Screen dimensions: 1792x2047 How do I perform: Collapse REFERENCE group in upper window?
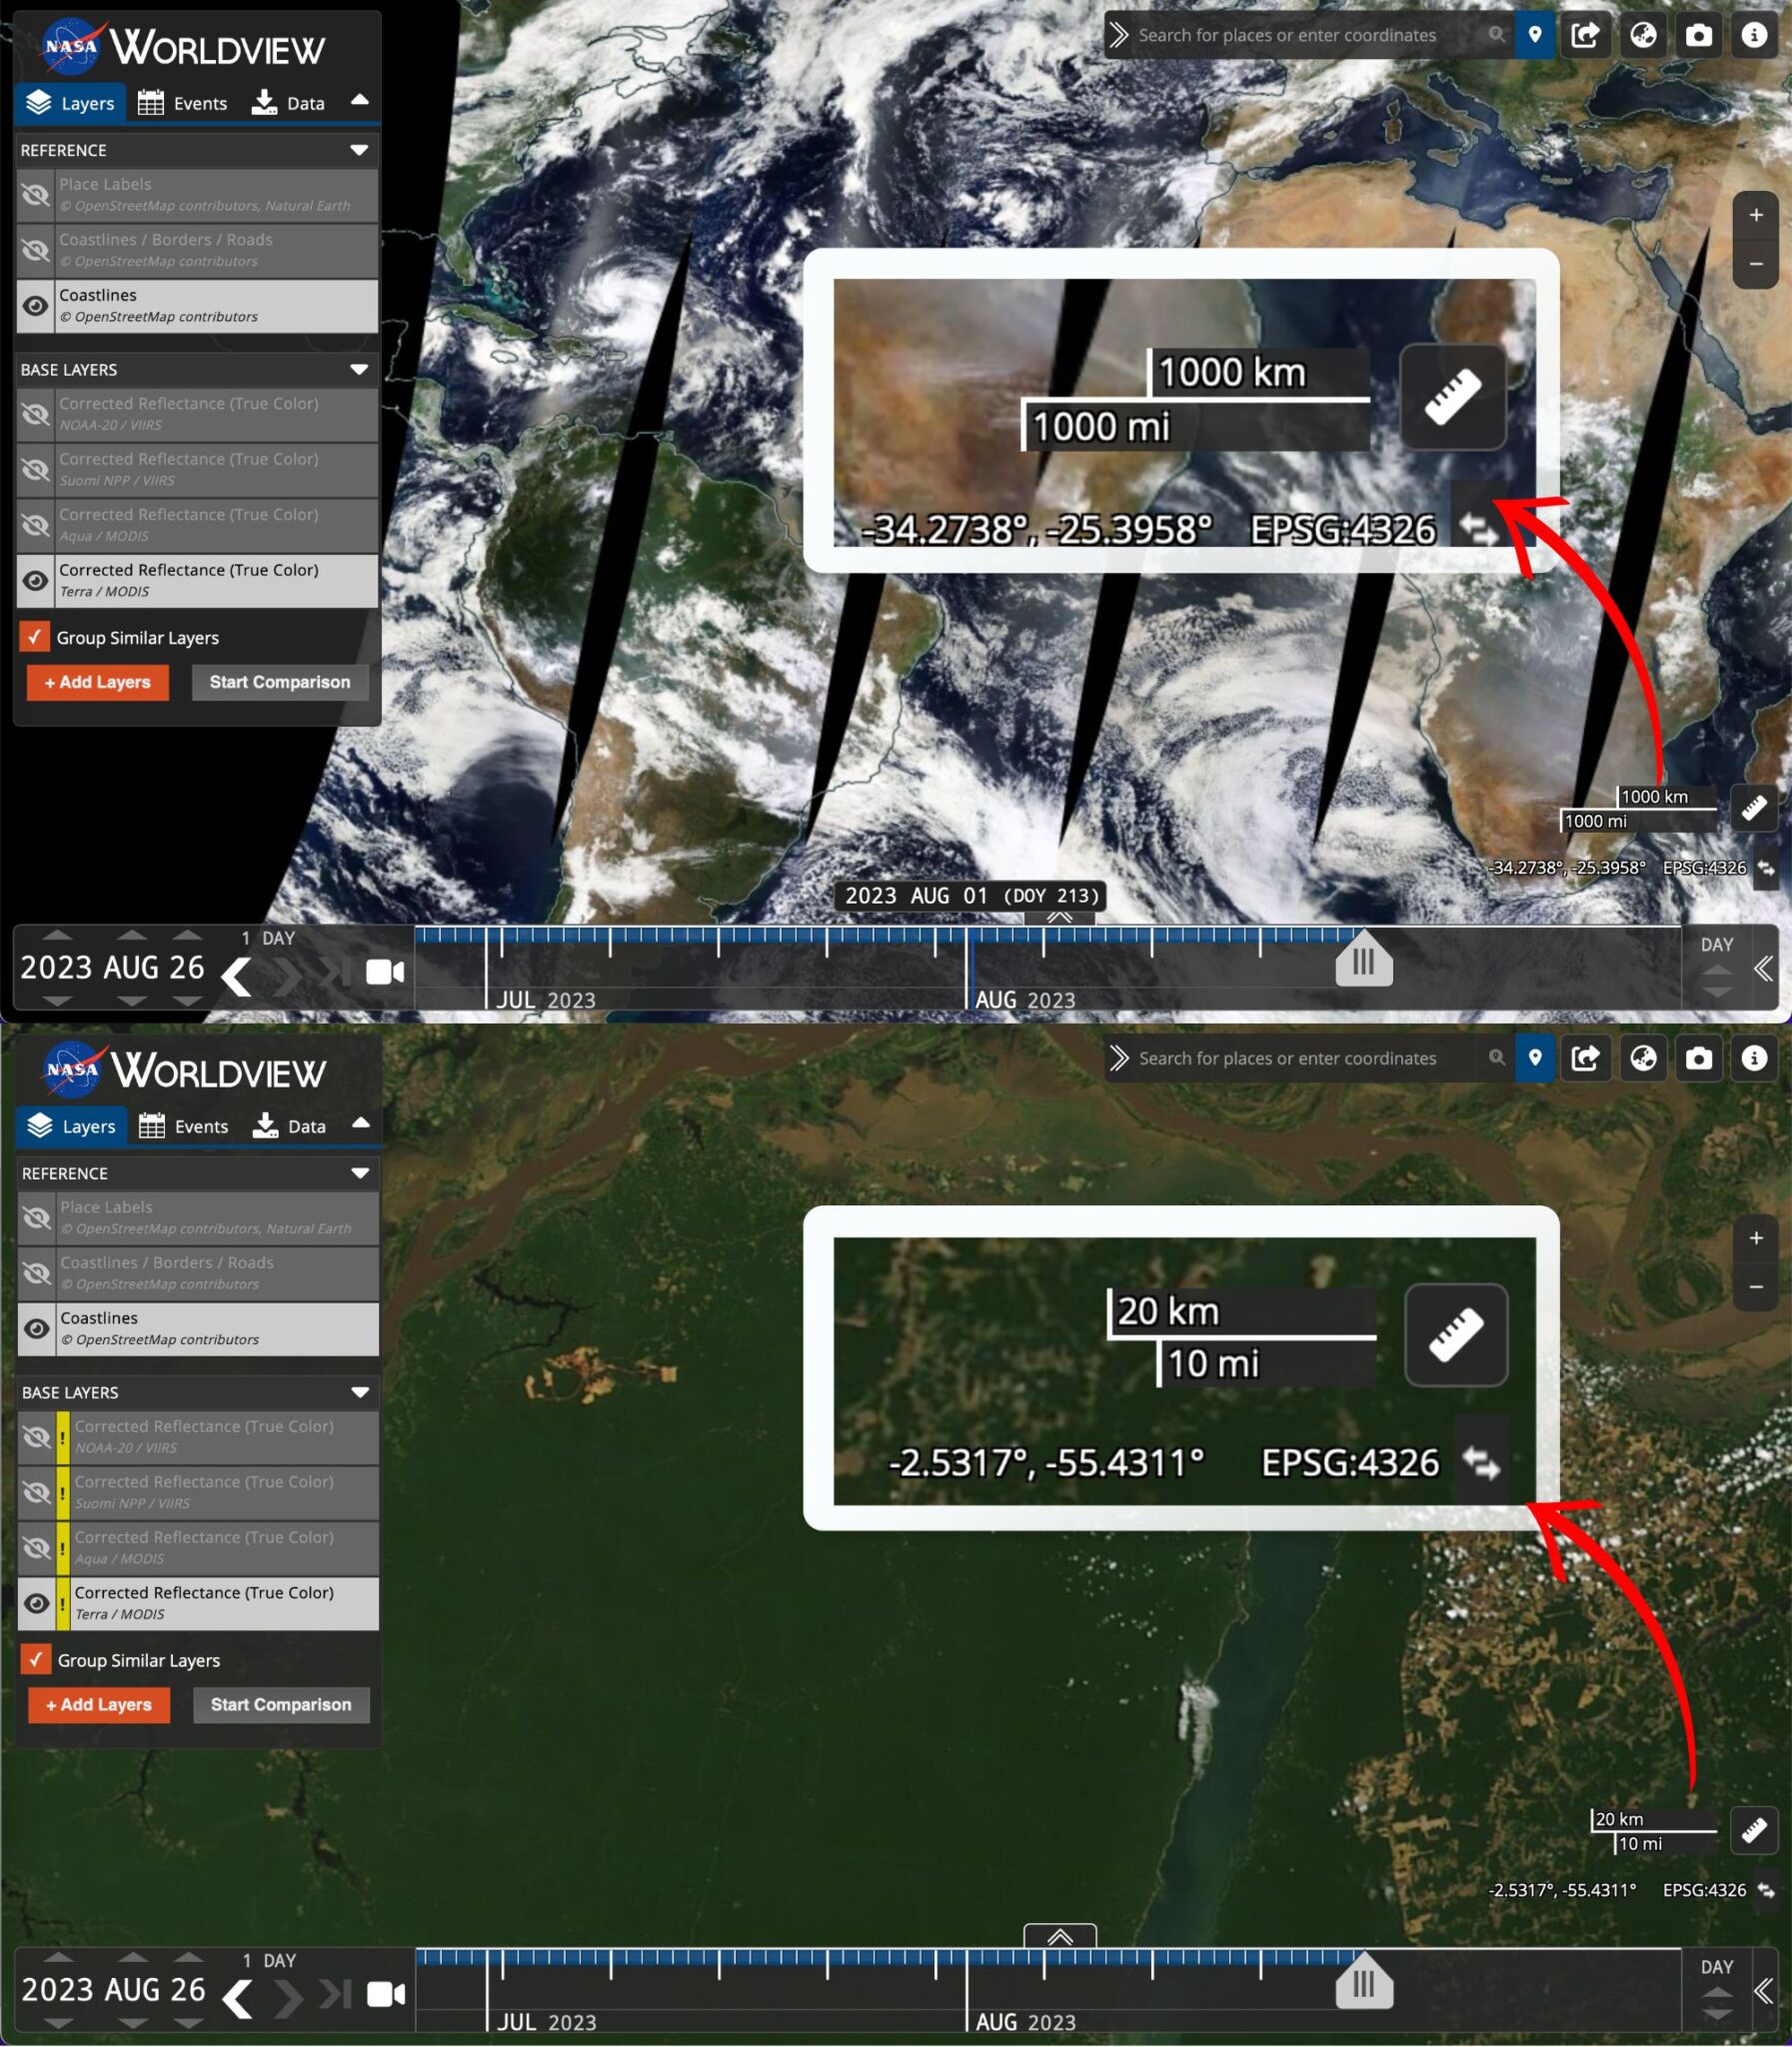coord(359,150)
